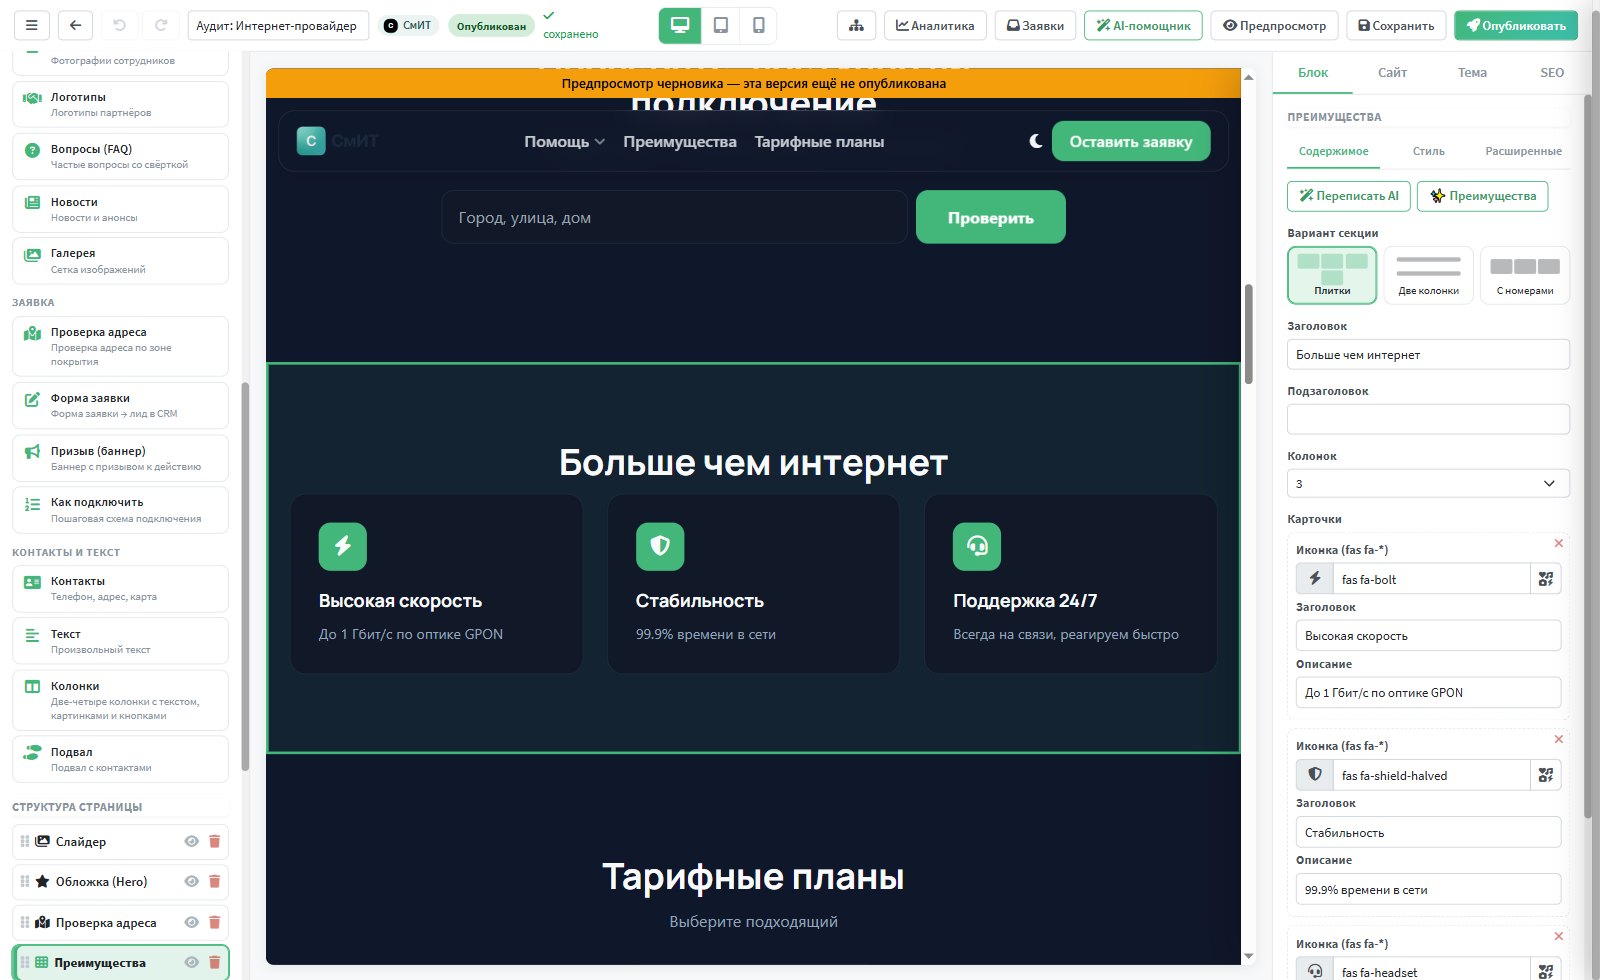1600x980 pixels.
Task: Open Аналитика
Action: 935,26
